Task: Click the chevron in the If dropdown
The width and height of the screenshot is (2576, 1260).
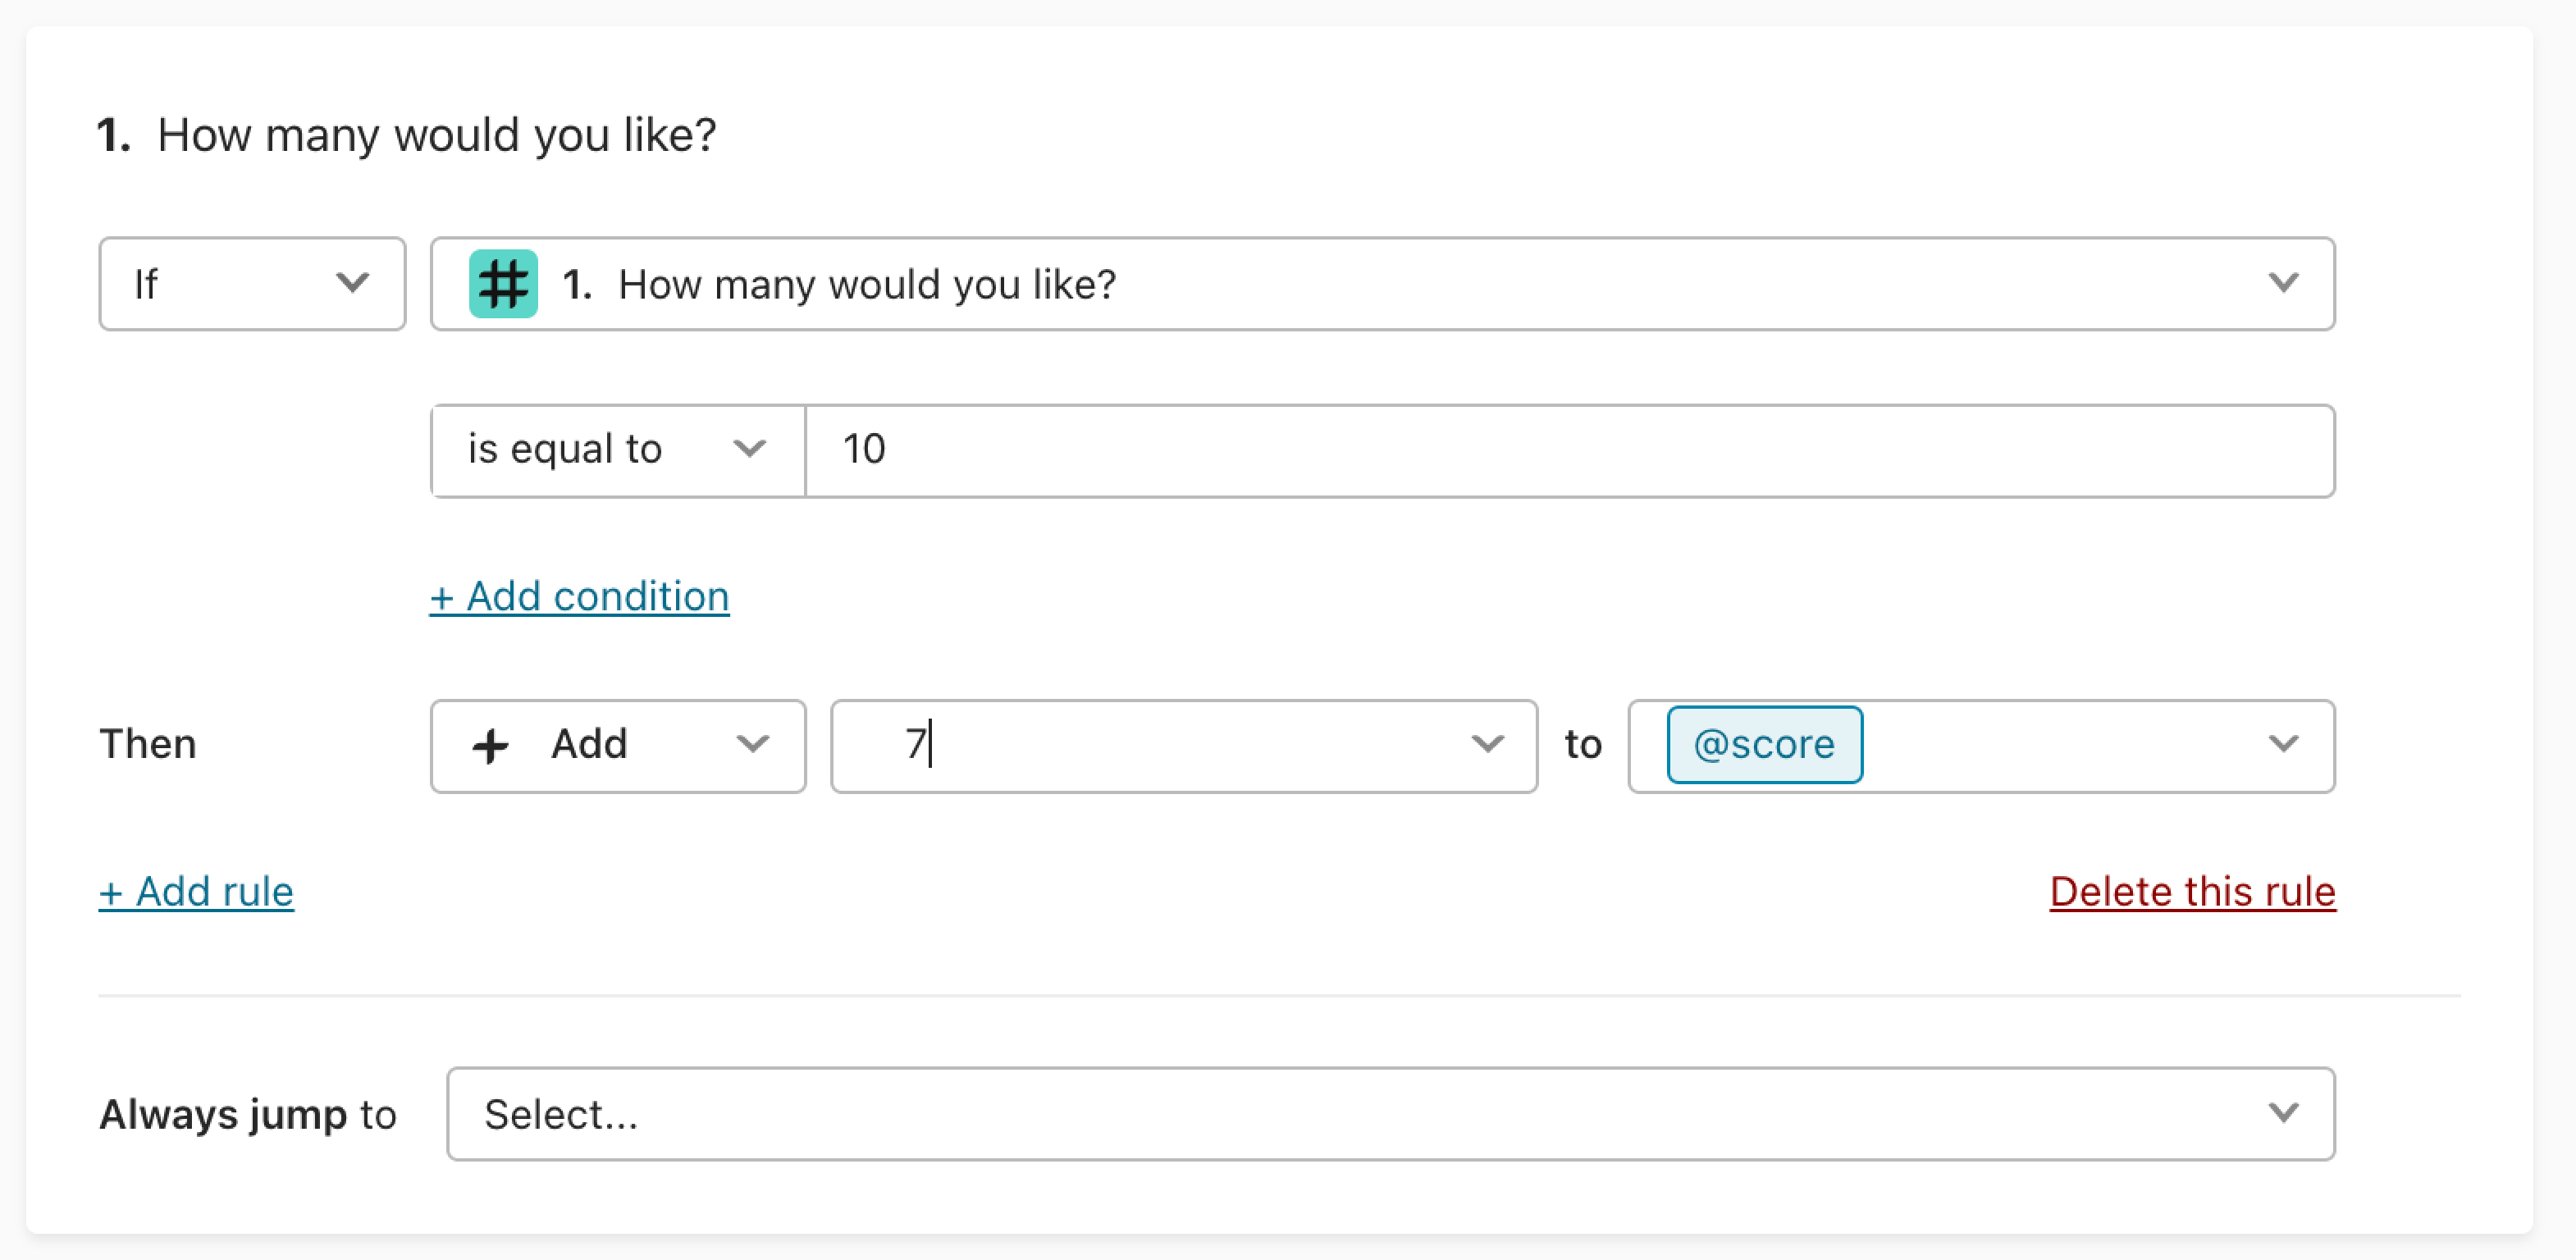Action: point(352,283)
